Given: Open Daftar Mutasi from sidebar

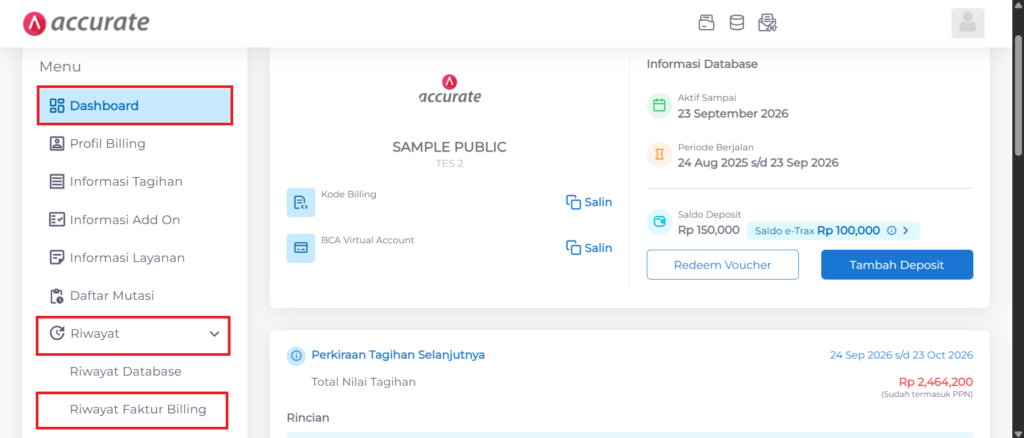Looking at the screenshot, I should (x=111, y=296).
